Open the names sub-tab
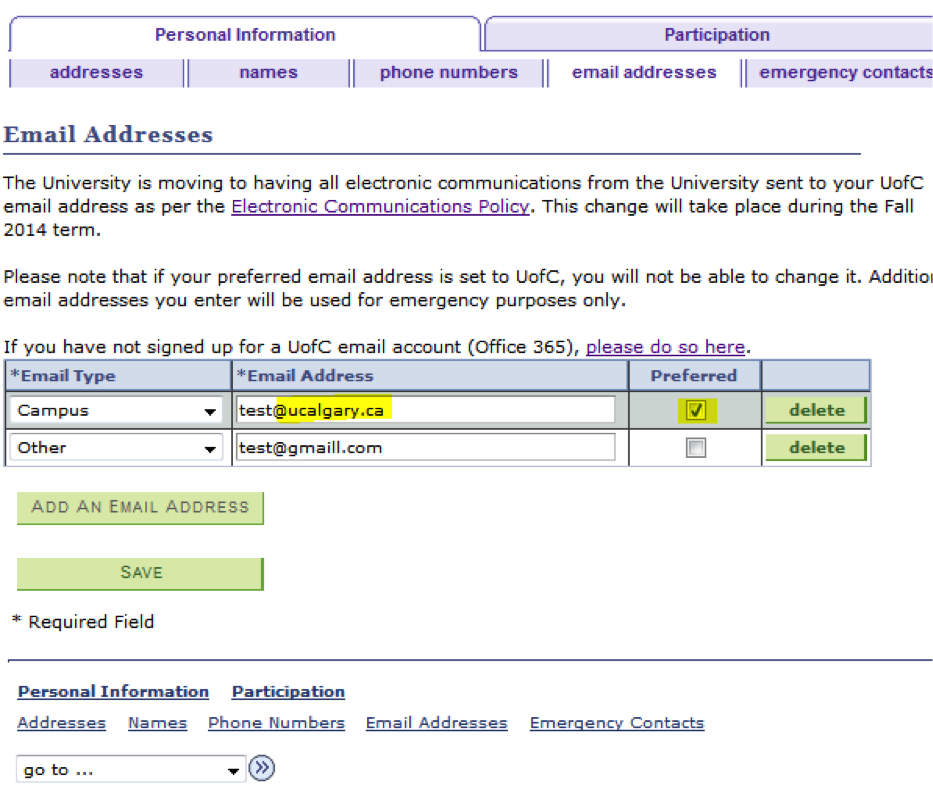The width and height of the screenshot is (933, 796). [268, 73]
